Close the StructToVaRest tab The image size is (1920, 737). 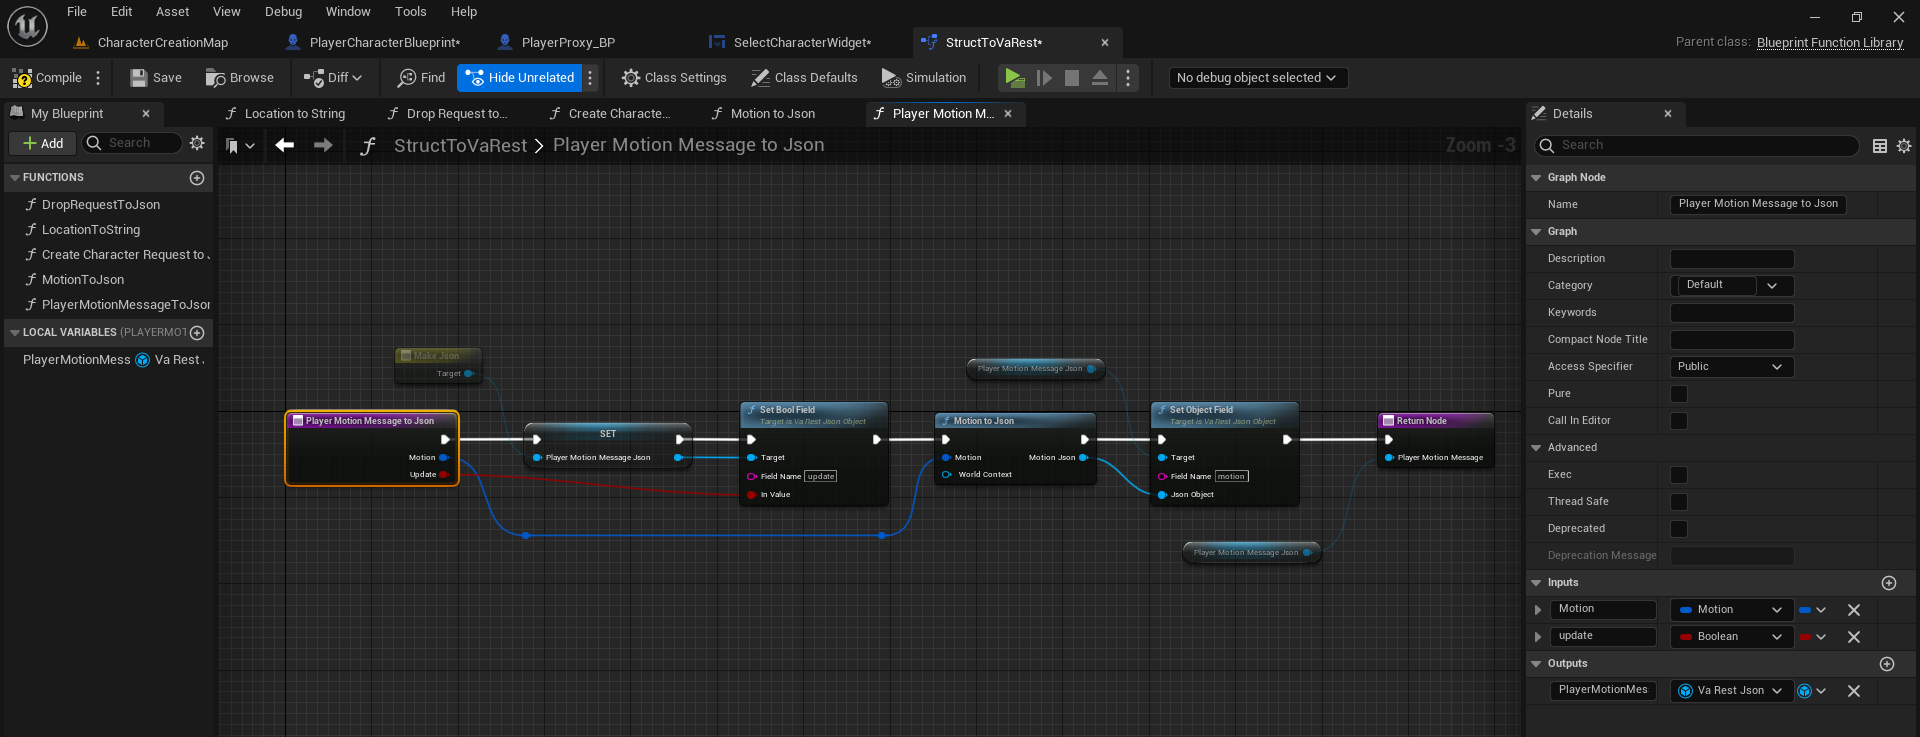coord(1105,43)
